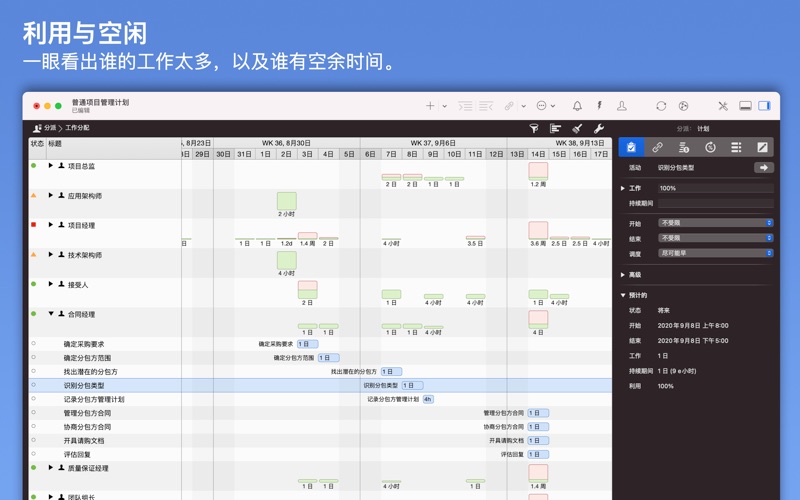Screen dimensions: 800x500
Task: Click the resource person stamp icon
Action: (621, 105)
